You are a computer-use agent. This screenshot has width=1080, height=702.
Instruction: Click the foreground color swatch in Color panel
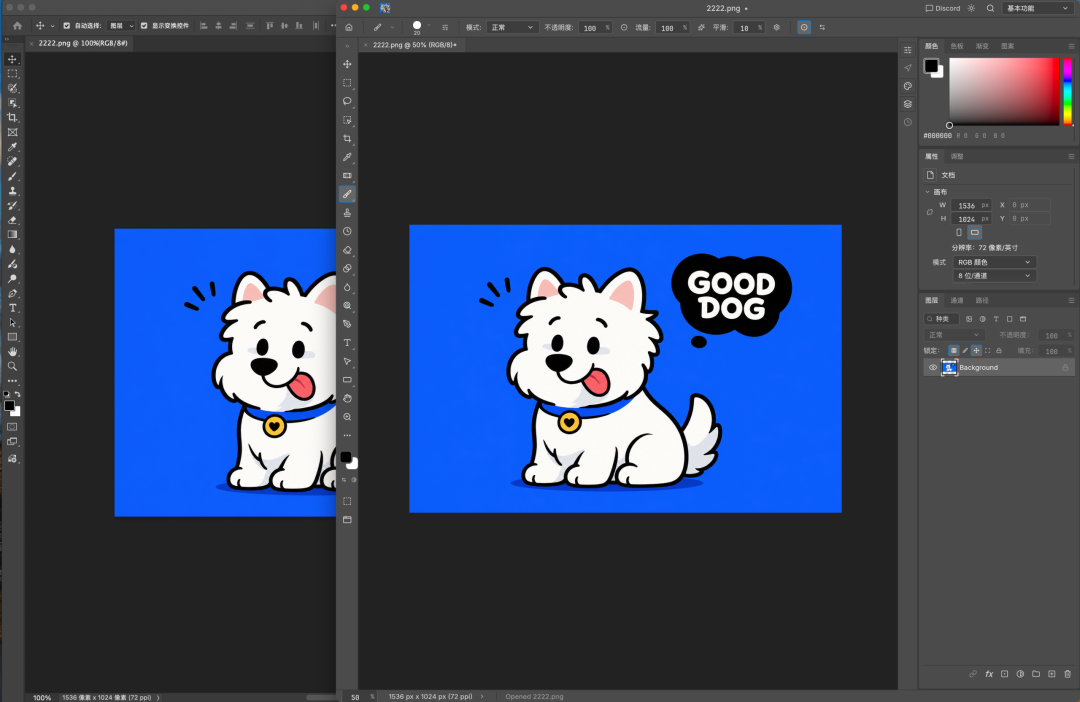[931, 65]
